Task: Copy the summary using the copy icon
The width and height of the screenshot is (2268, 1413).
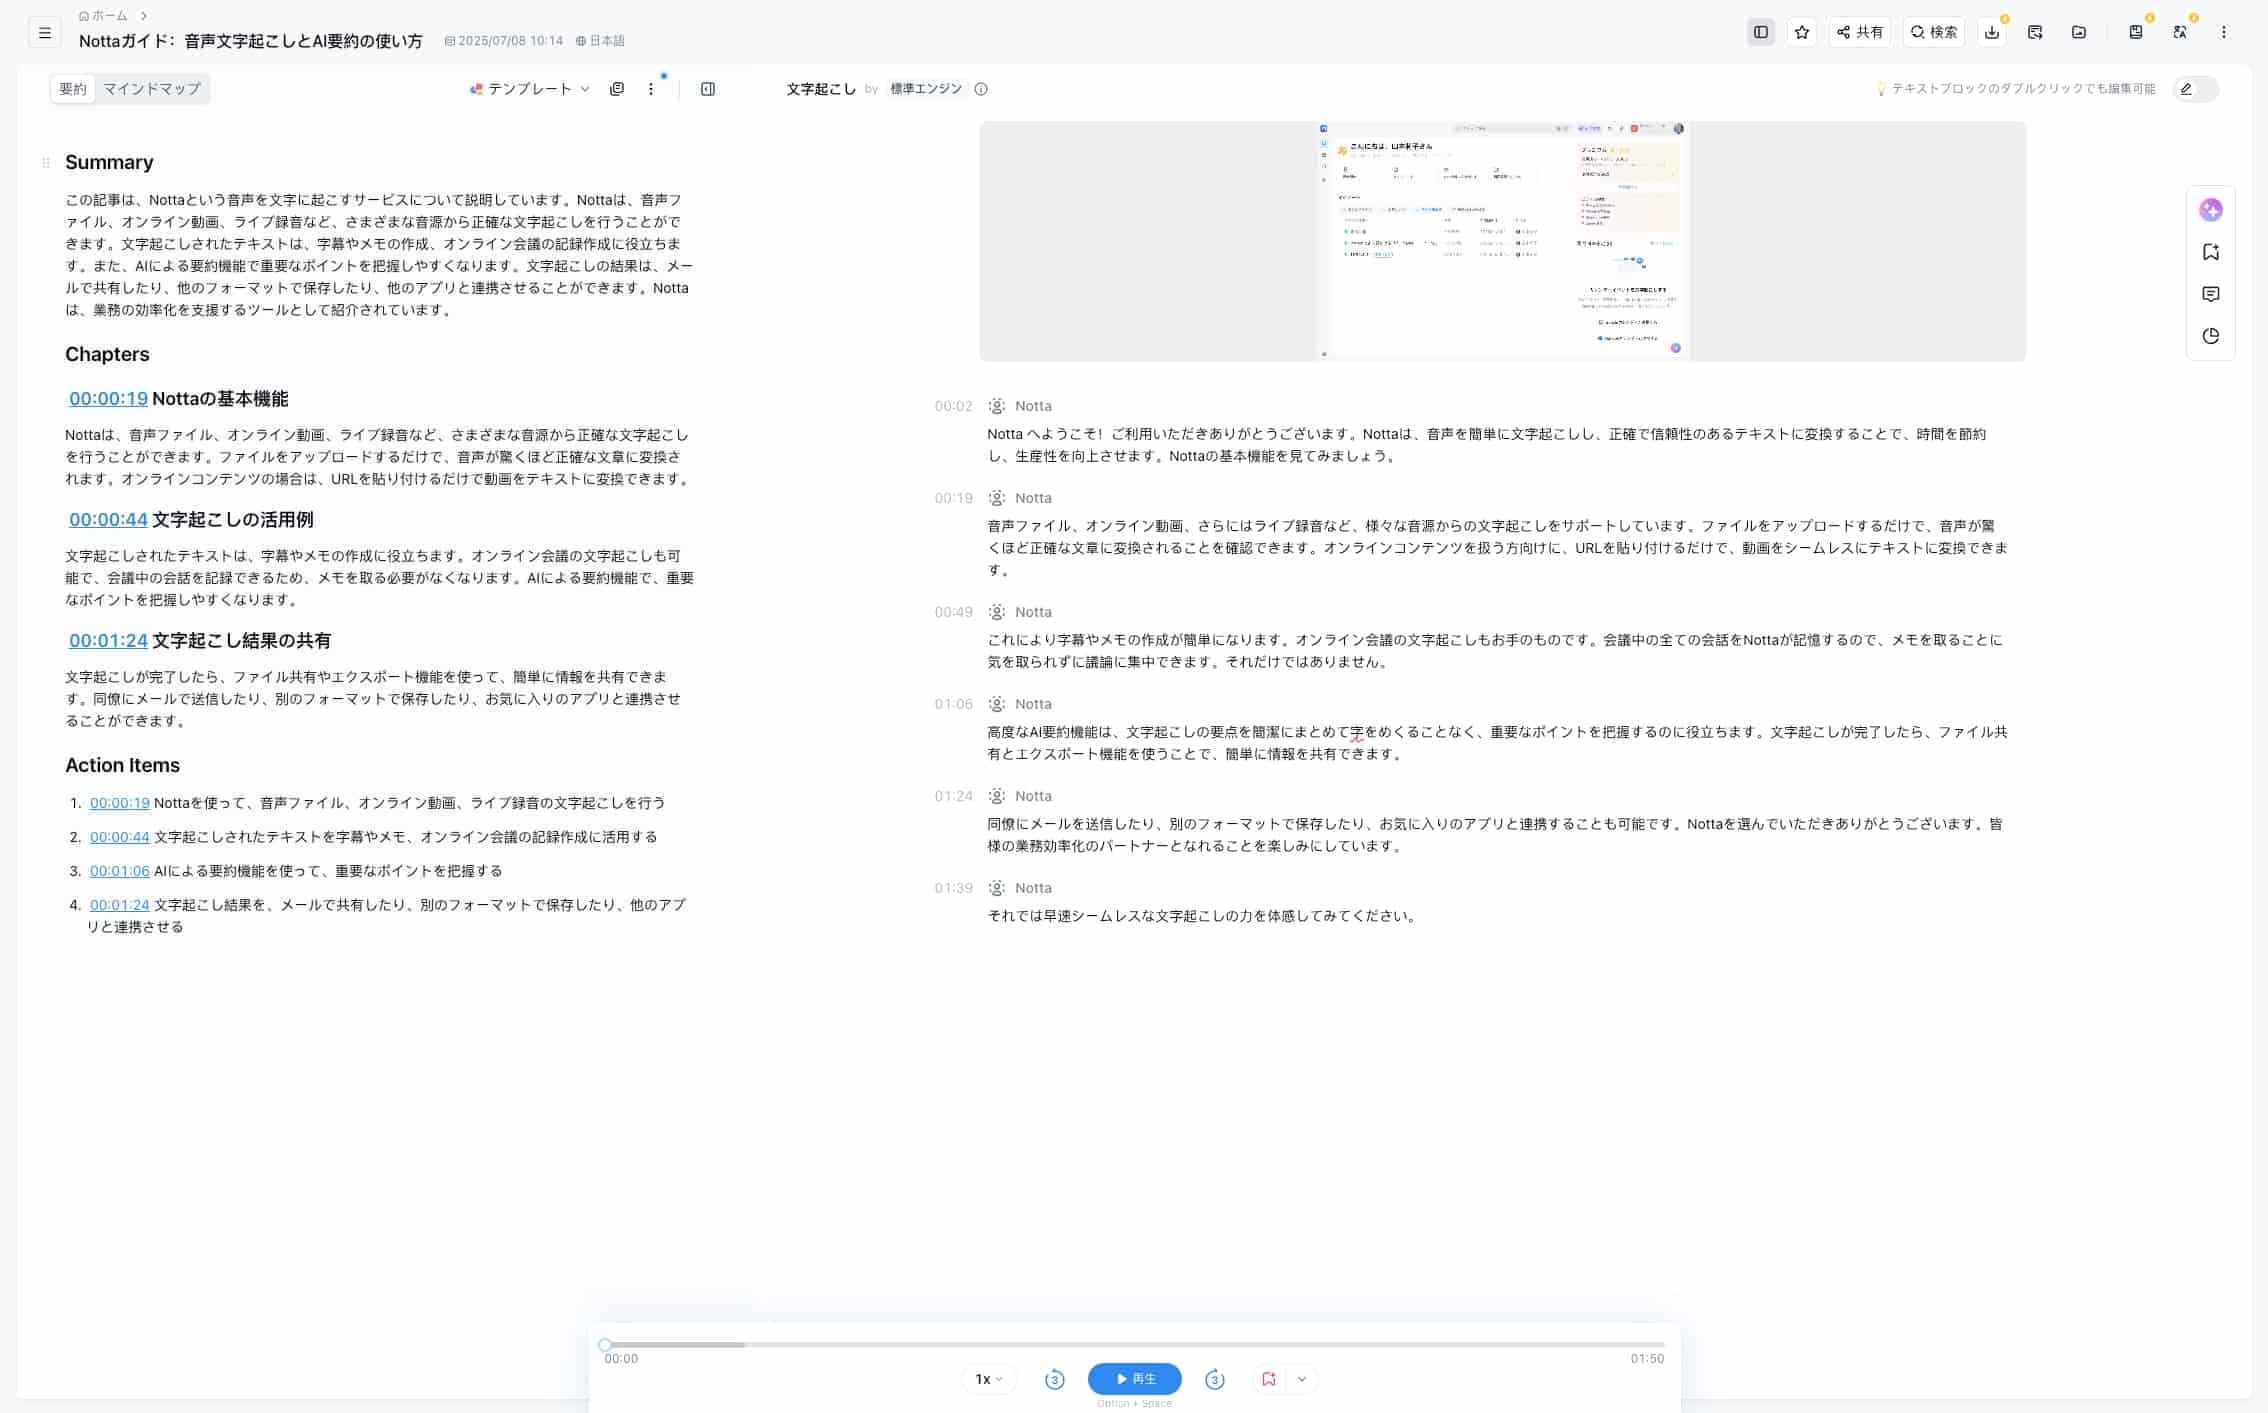Action: coord(618,88)
